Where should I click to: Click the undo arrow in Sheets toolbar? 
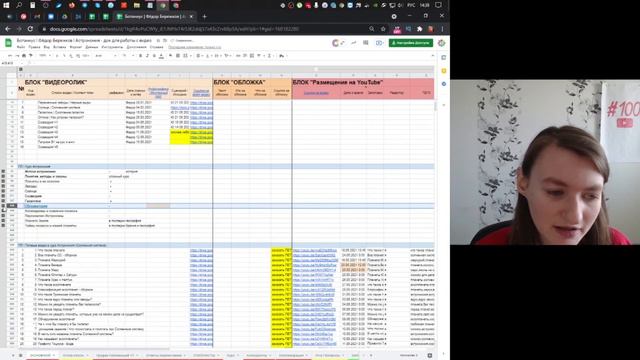pyautogui.click(x=10, y=56)
